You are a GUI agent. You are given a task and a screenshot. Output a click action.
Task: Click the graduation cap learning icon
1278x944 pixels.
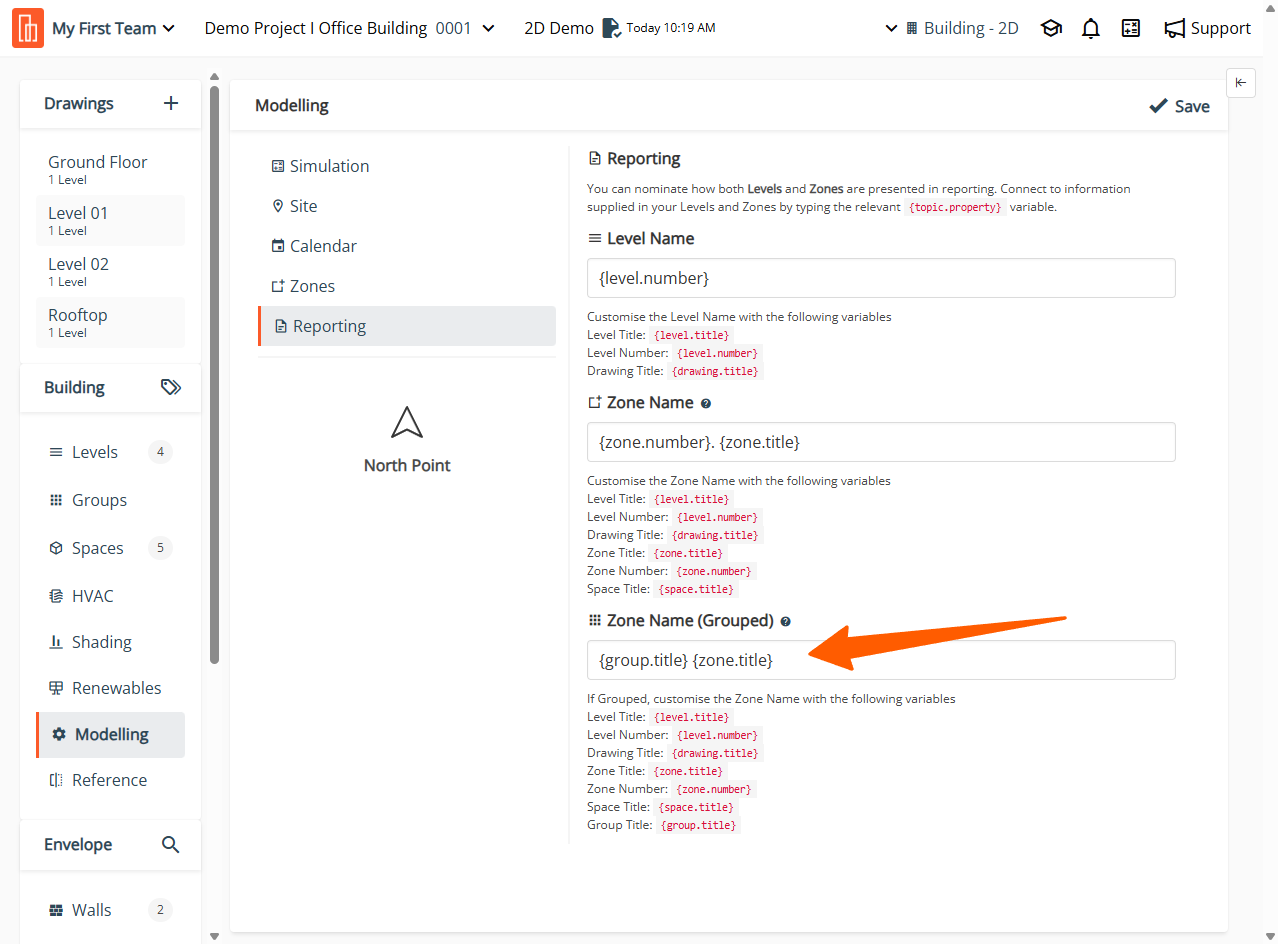tap(1051, 29)
